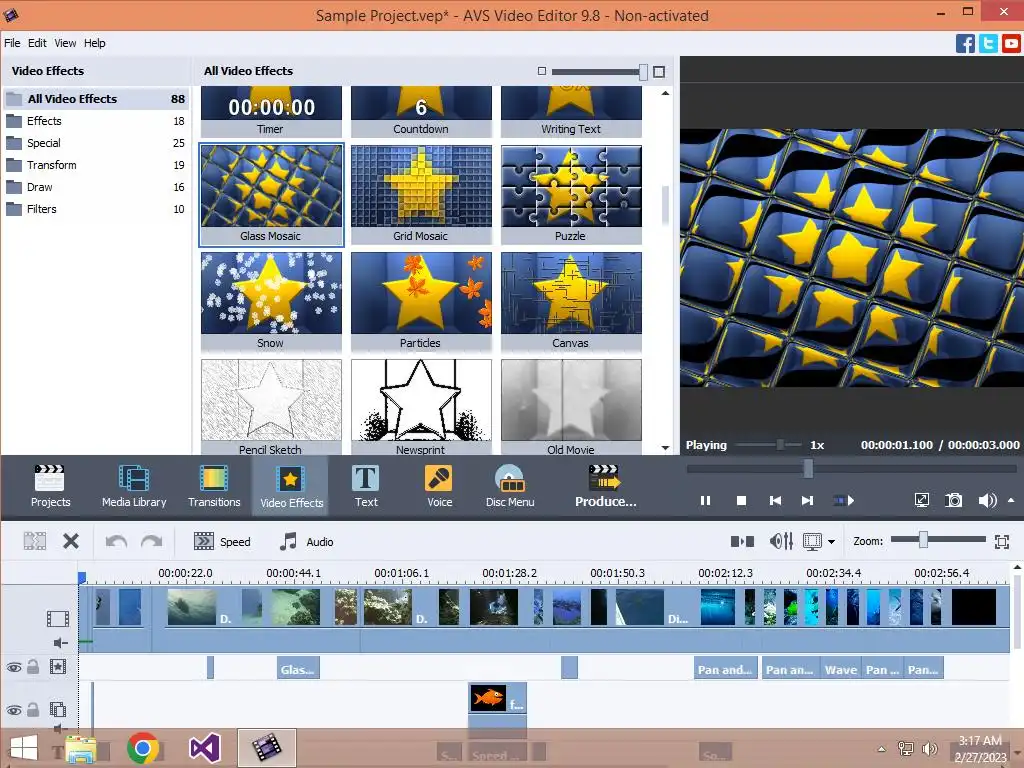Undo the last action

(x=116, y=541)
